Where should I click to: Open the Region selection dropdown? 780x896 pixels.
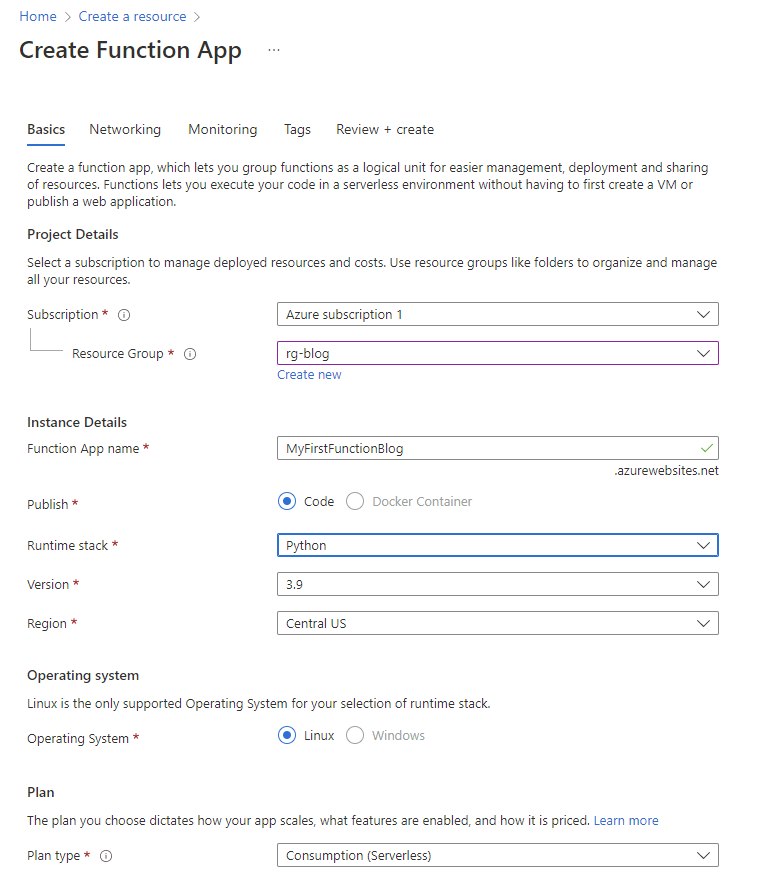[x=497, y=623]
